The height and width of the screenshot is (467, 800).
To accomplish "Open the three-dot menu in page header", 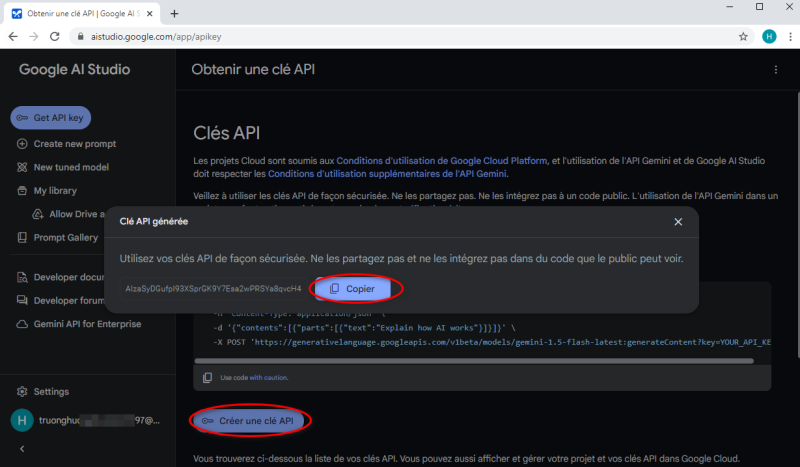I will coord(776,70).
